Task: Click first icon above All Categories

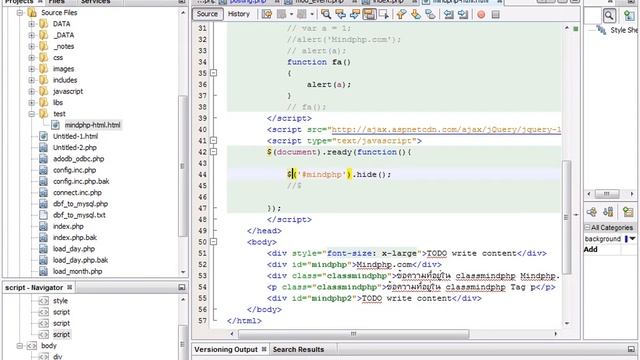Action: point(591,211)
